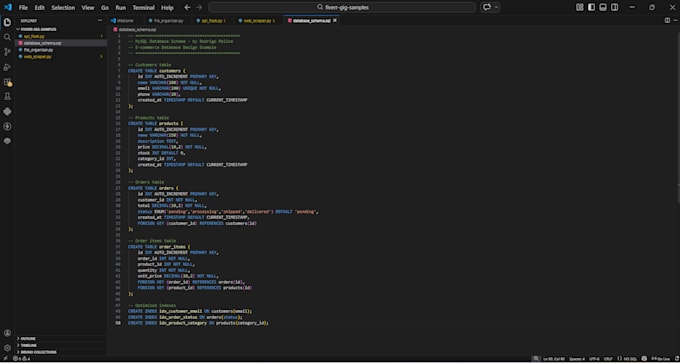This screenshot has width=680, height=363.
Task: Close the database_schema.sql tab
Action: (x=335, y=20)
